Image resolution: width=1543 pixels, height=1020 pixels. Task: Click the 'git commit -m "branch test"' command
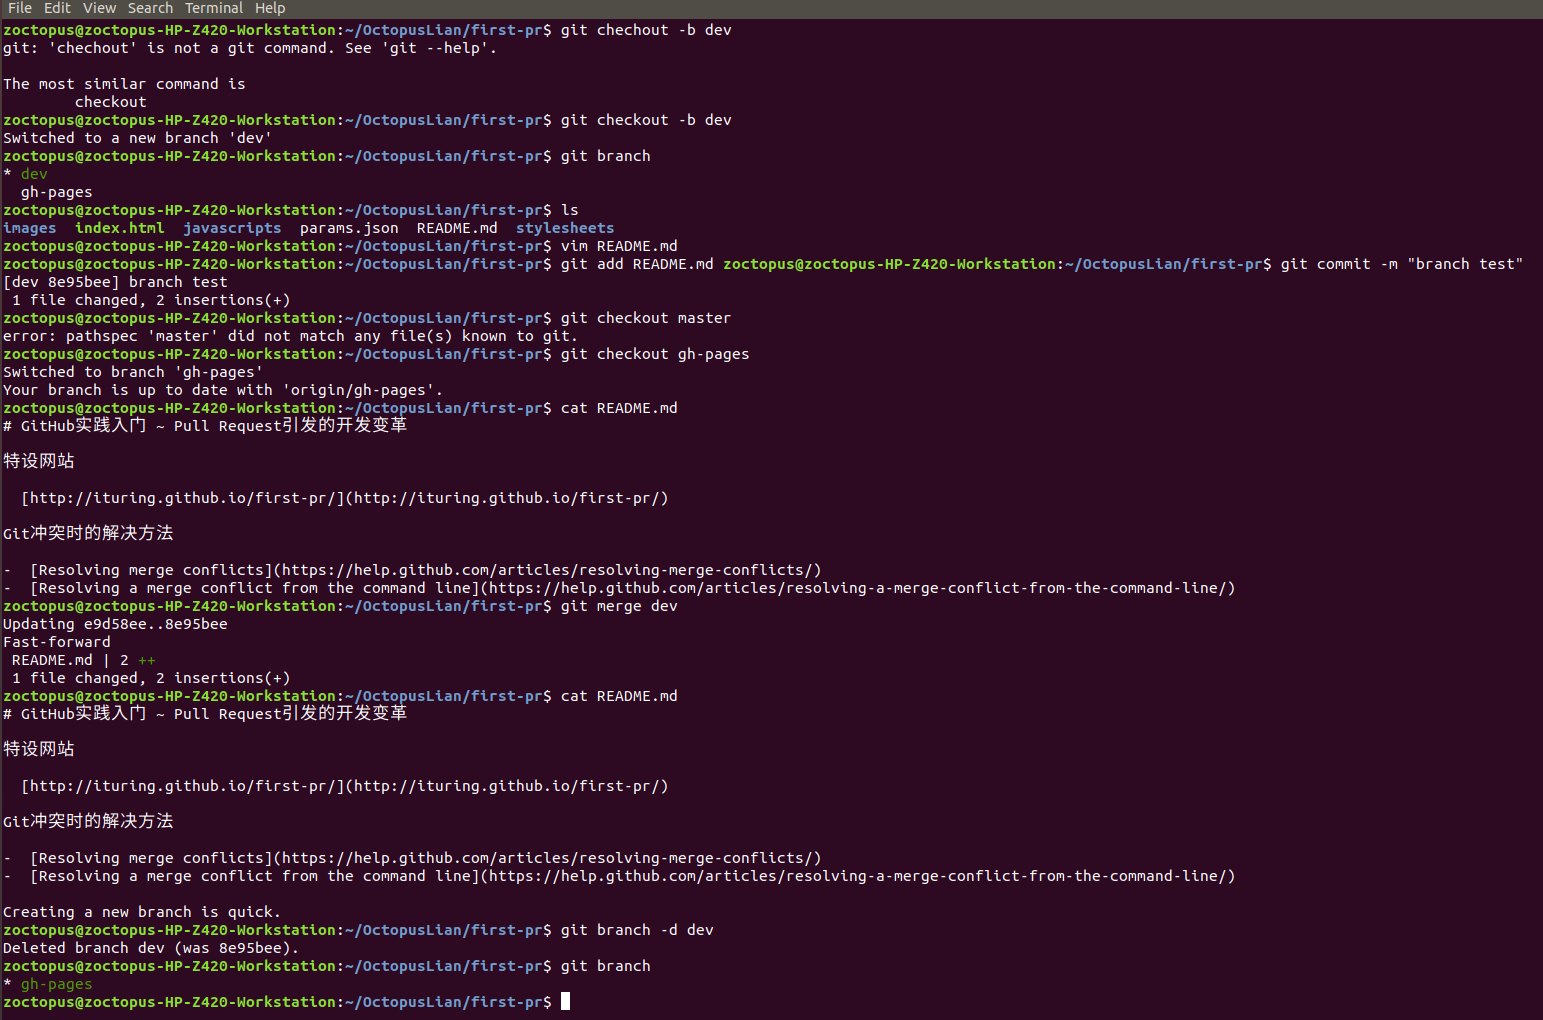tap(1401, 264)
